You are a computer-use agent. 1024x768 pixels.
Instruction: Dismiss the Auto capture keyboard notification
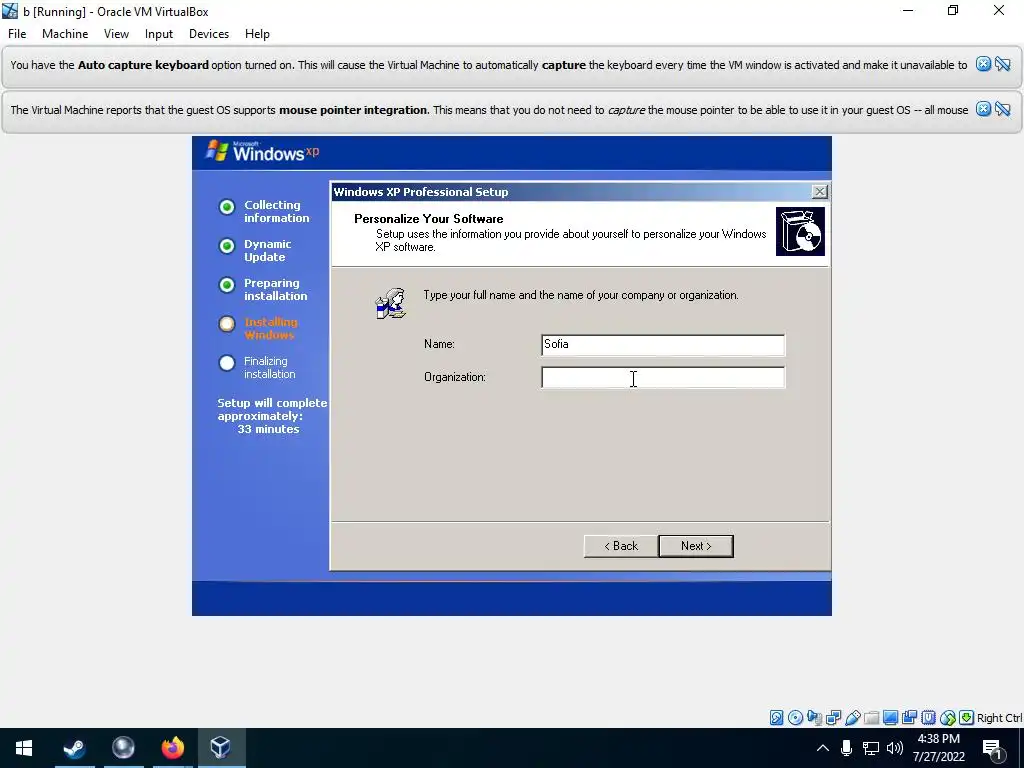984,64
